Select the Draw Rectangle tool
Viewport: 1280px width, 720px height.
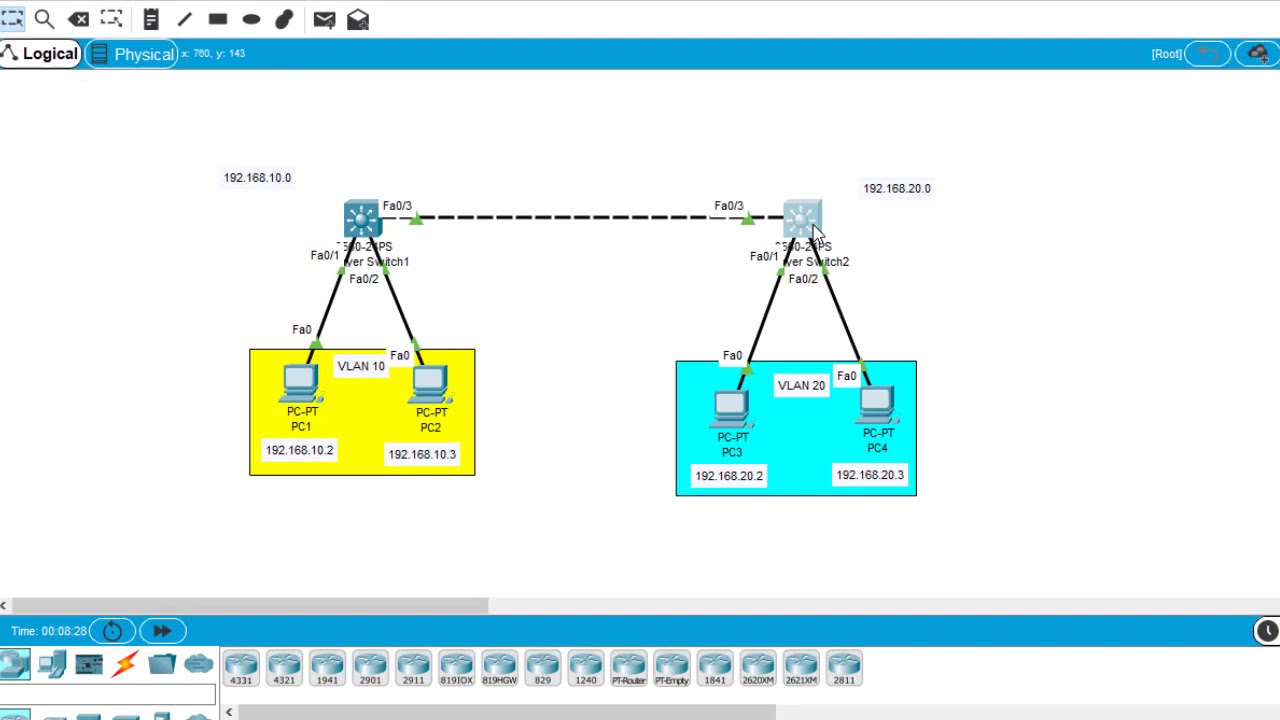tap(218, 19)
